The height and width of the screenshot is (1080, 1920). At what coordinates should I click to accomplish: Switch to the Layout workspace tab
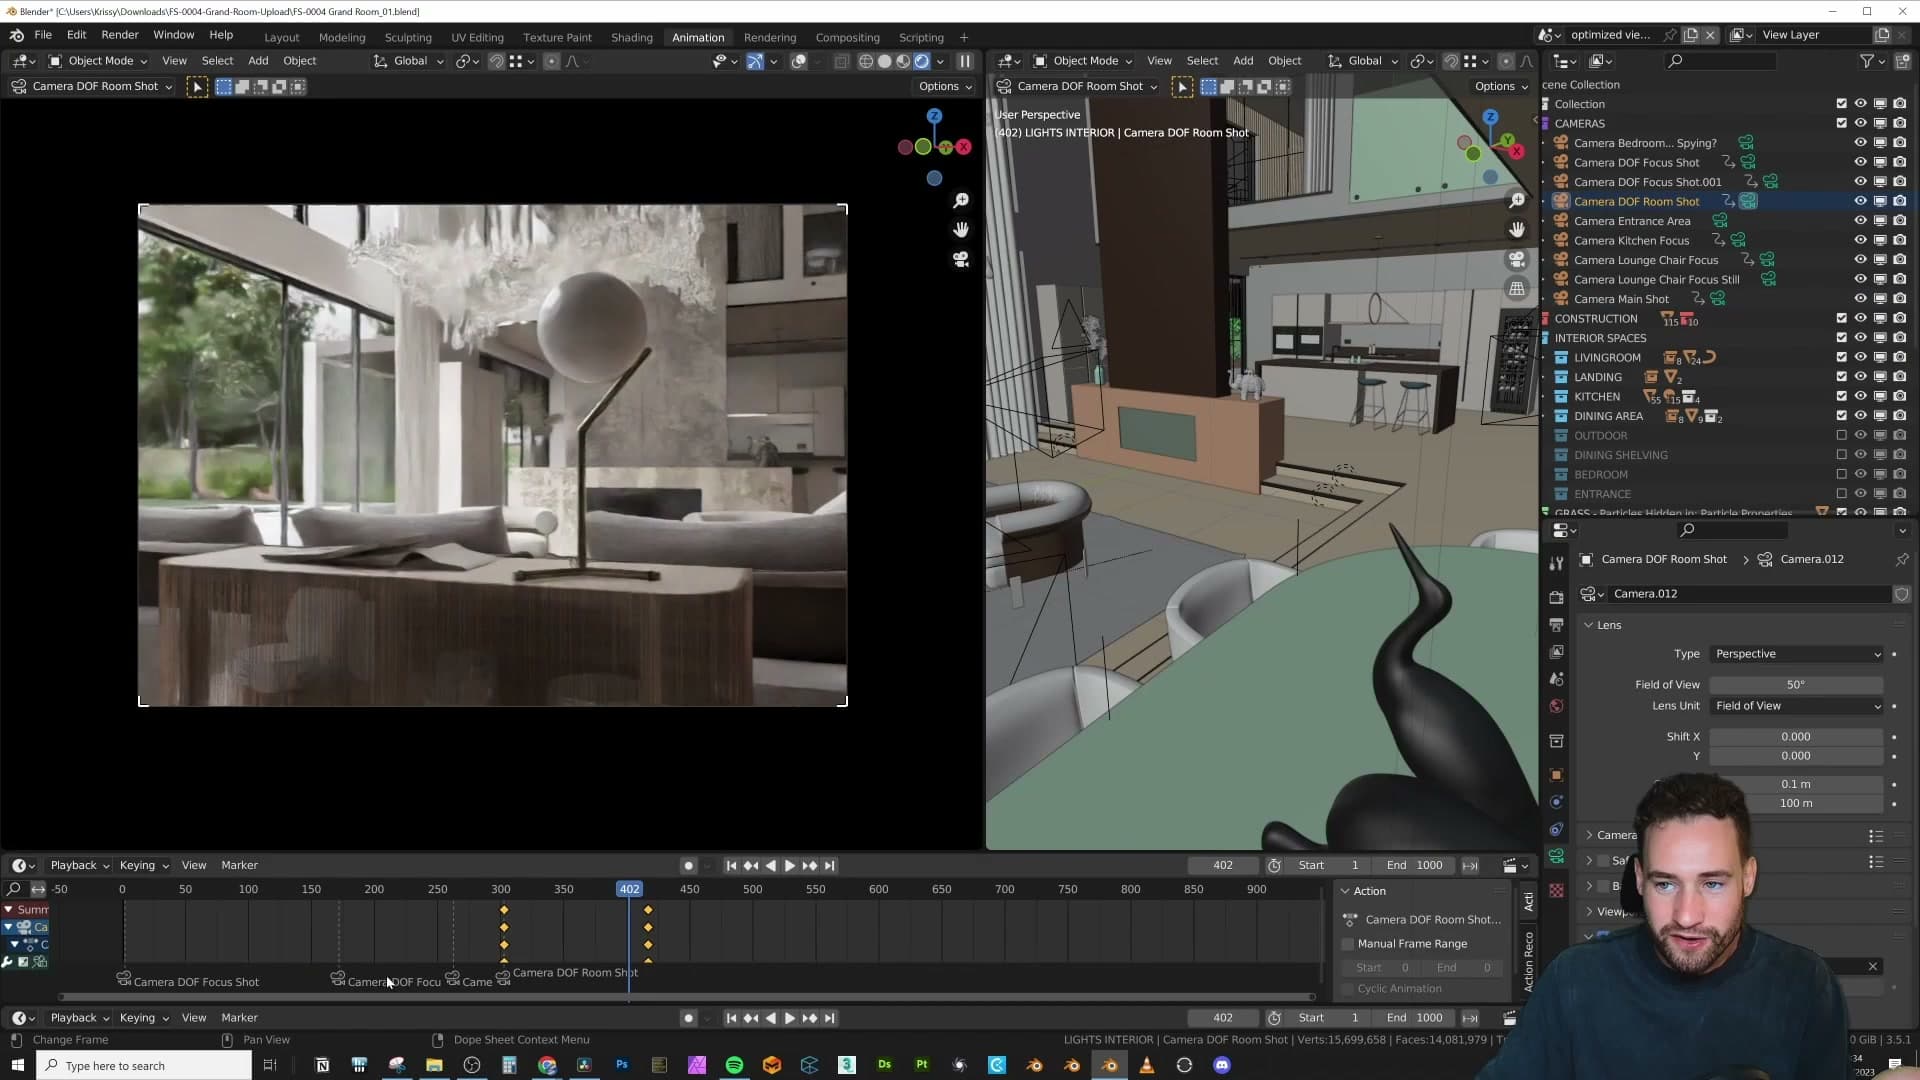282,37
